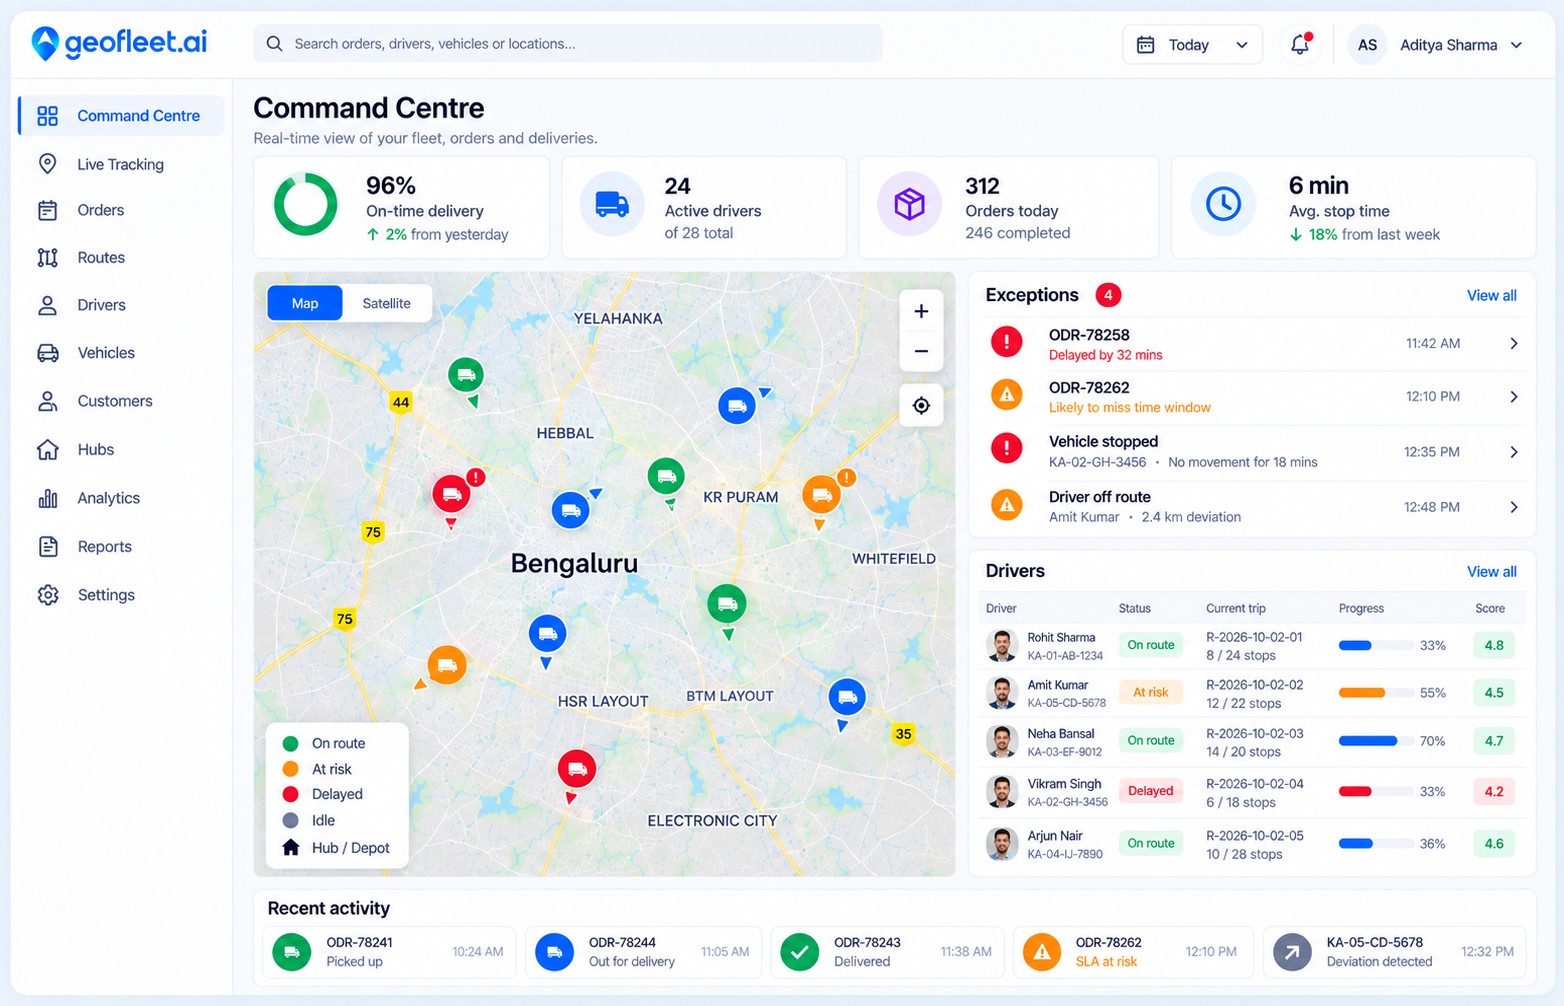
Task: Click the Hubs sidebar item
Action: (121, 449)
